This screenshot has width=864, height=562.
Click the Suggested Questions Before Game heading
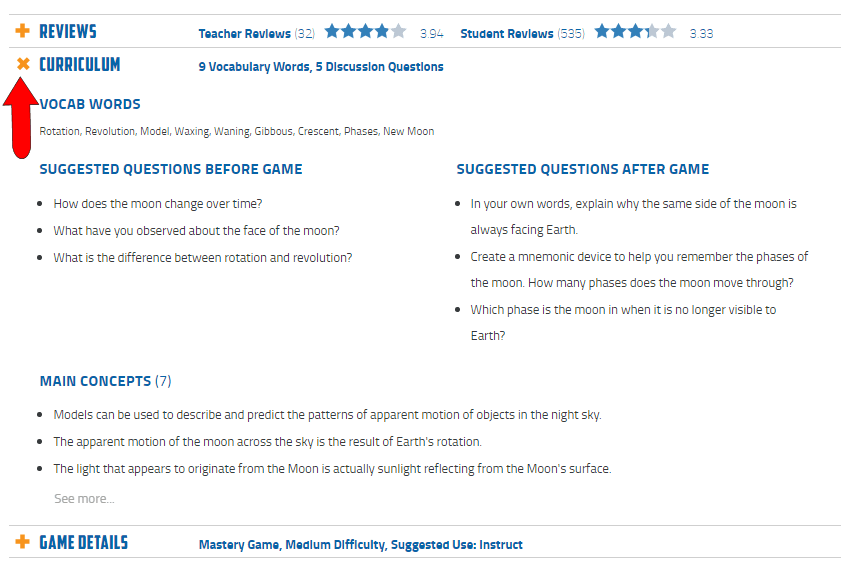tap(171, 169)
